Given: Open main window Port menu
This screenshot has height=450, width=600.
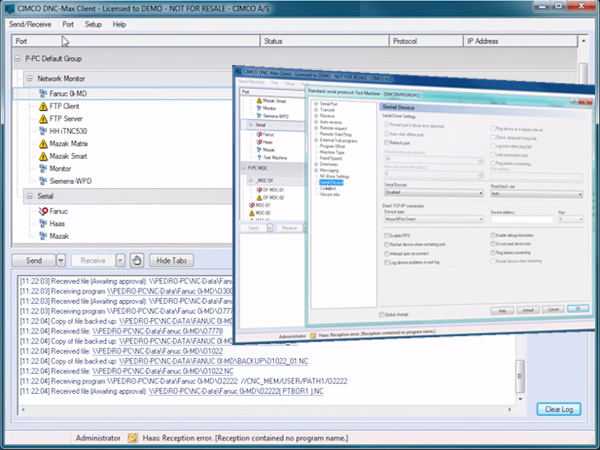Looking at the screenshot, I should pyautogui.click(x=68, y=24).
